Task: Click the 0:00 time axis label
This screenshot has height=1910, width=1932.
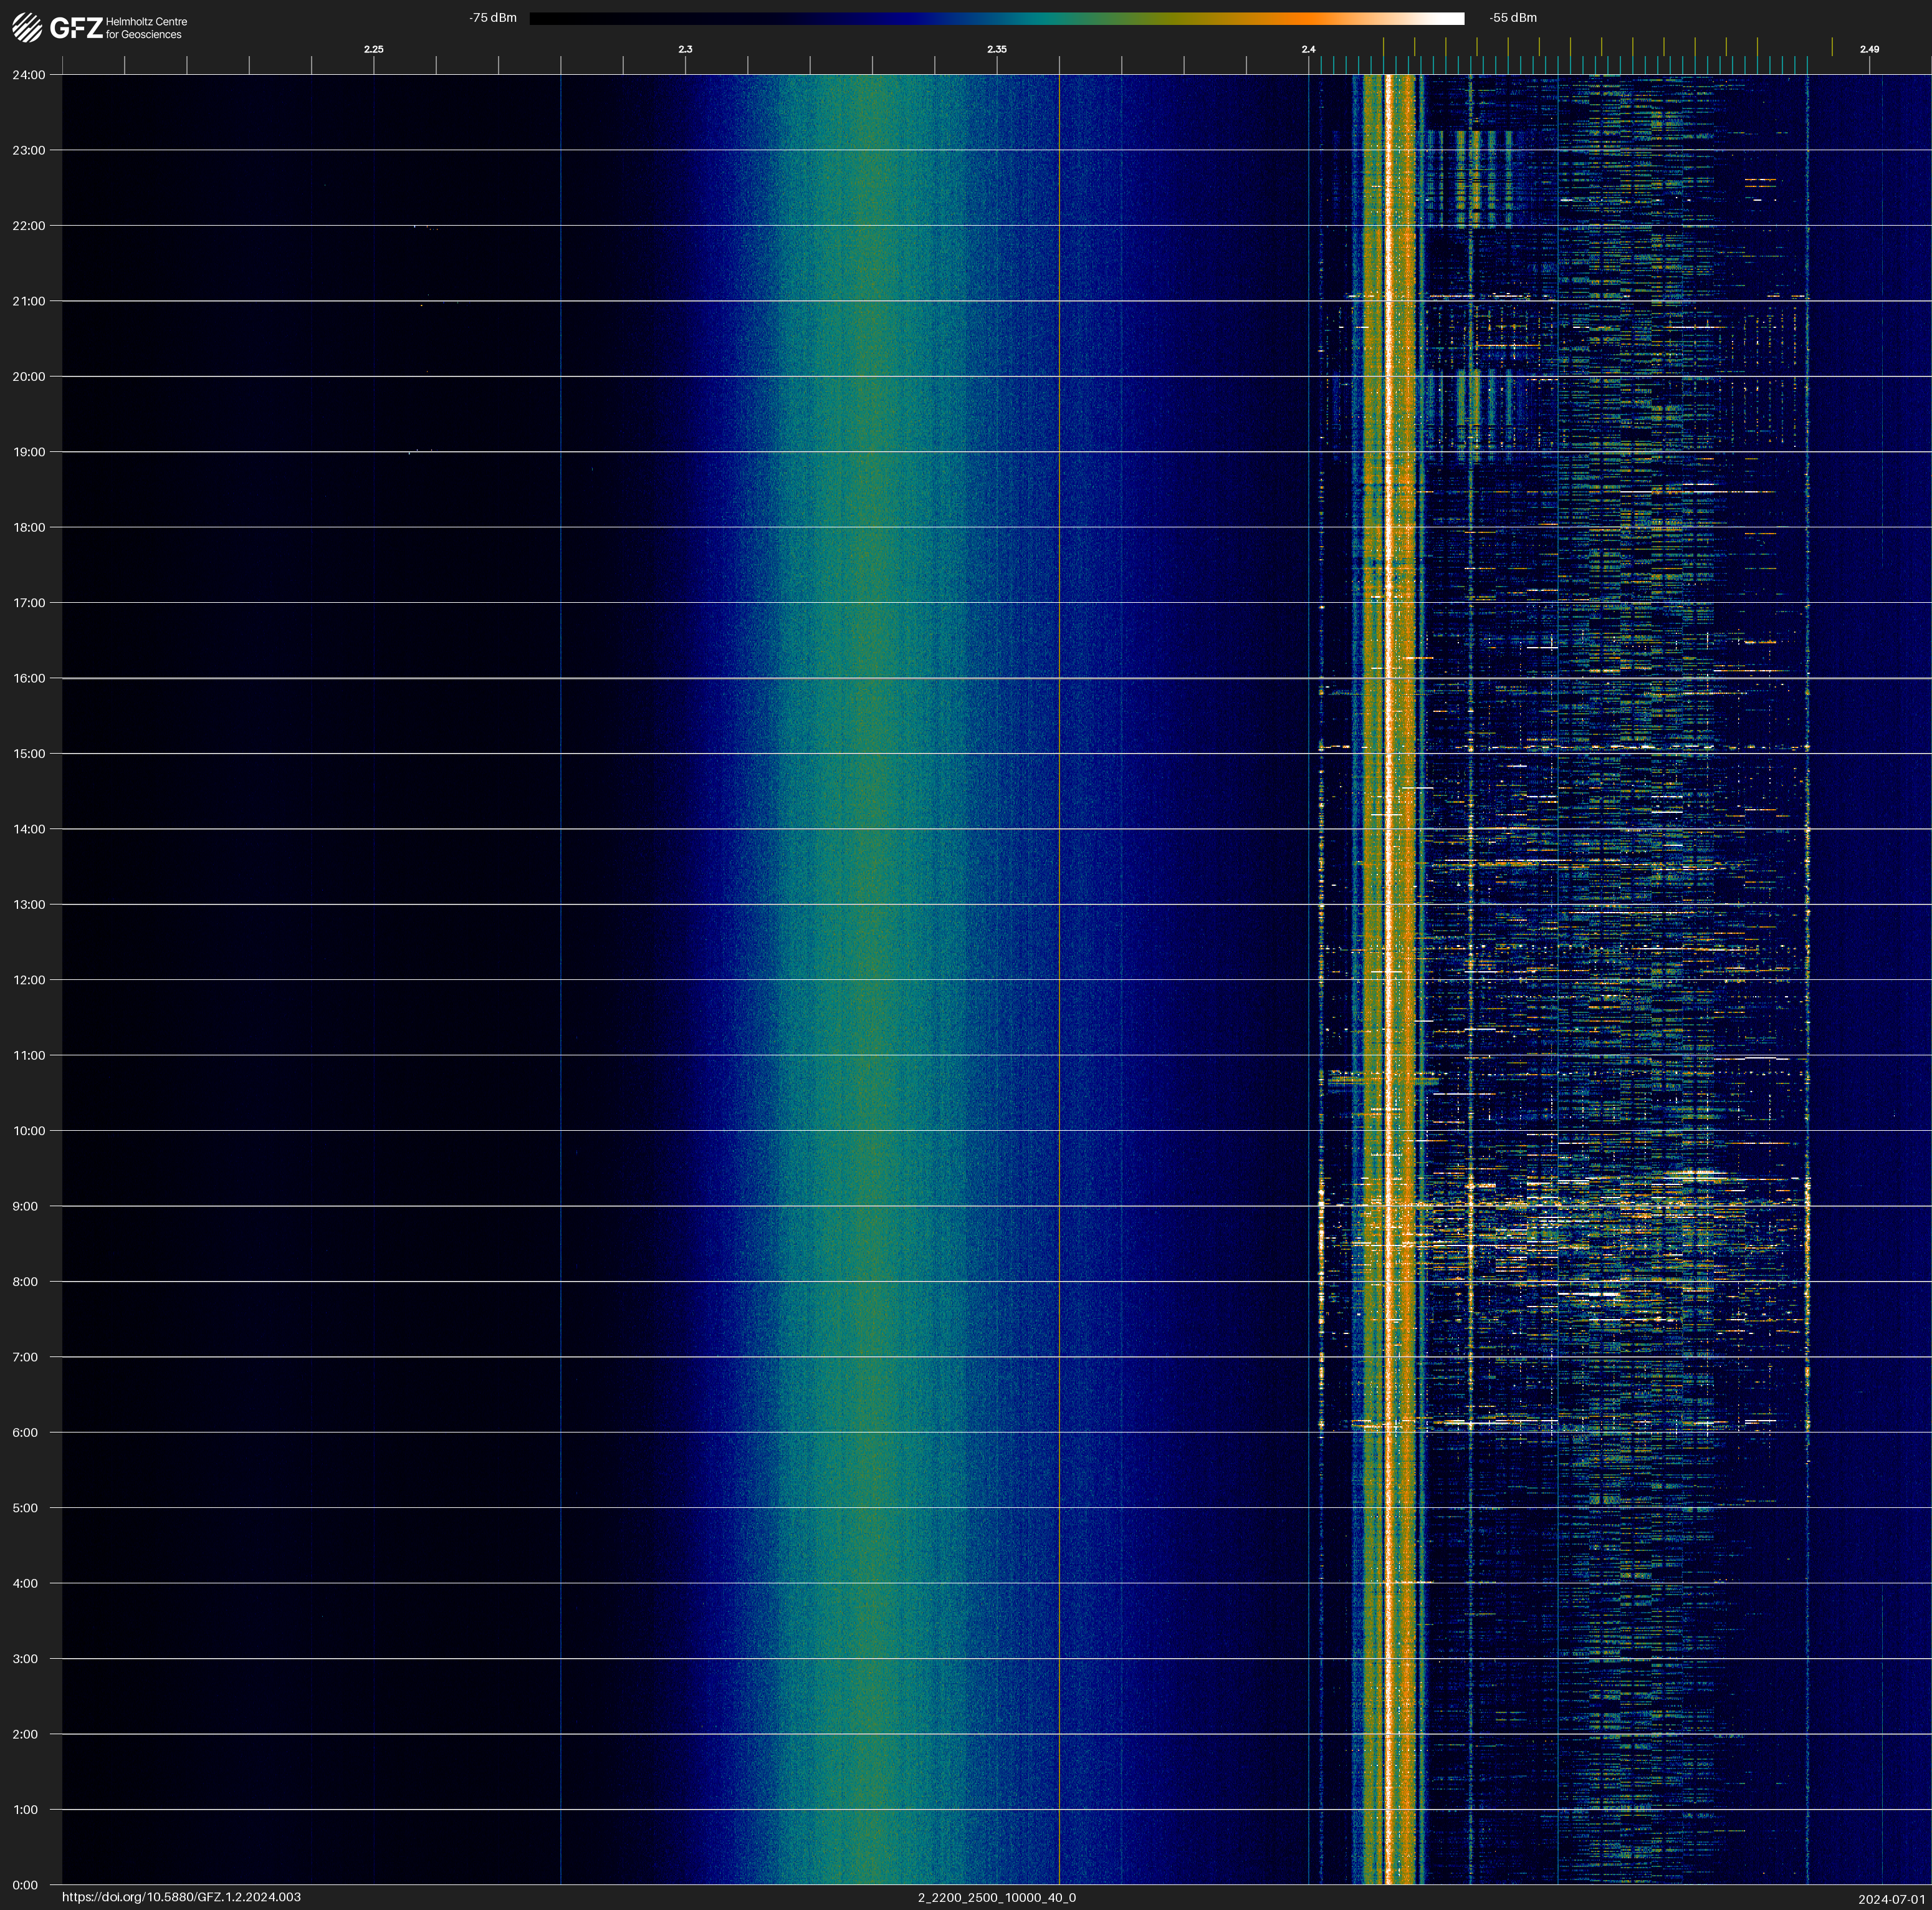Action: click(25, 1885)
